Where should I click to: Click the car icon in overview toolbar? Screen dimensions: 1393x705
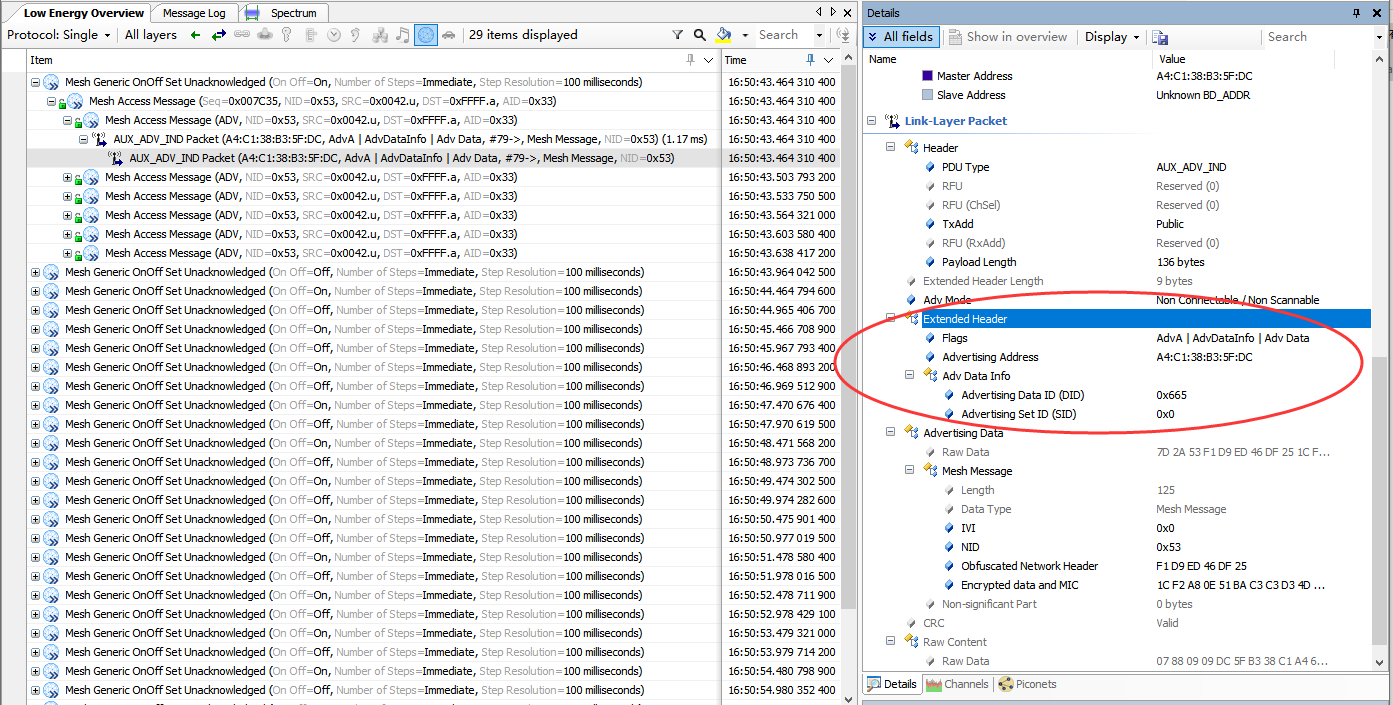tap(448, 35)
